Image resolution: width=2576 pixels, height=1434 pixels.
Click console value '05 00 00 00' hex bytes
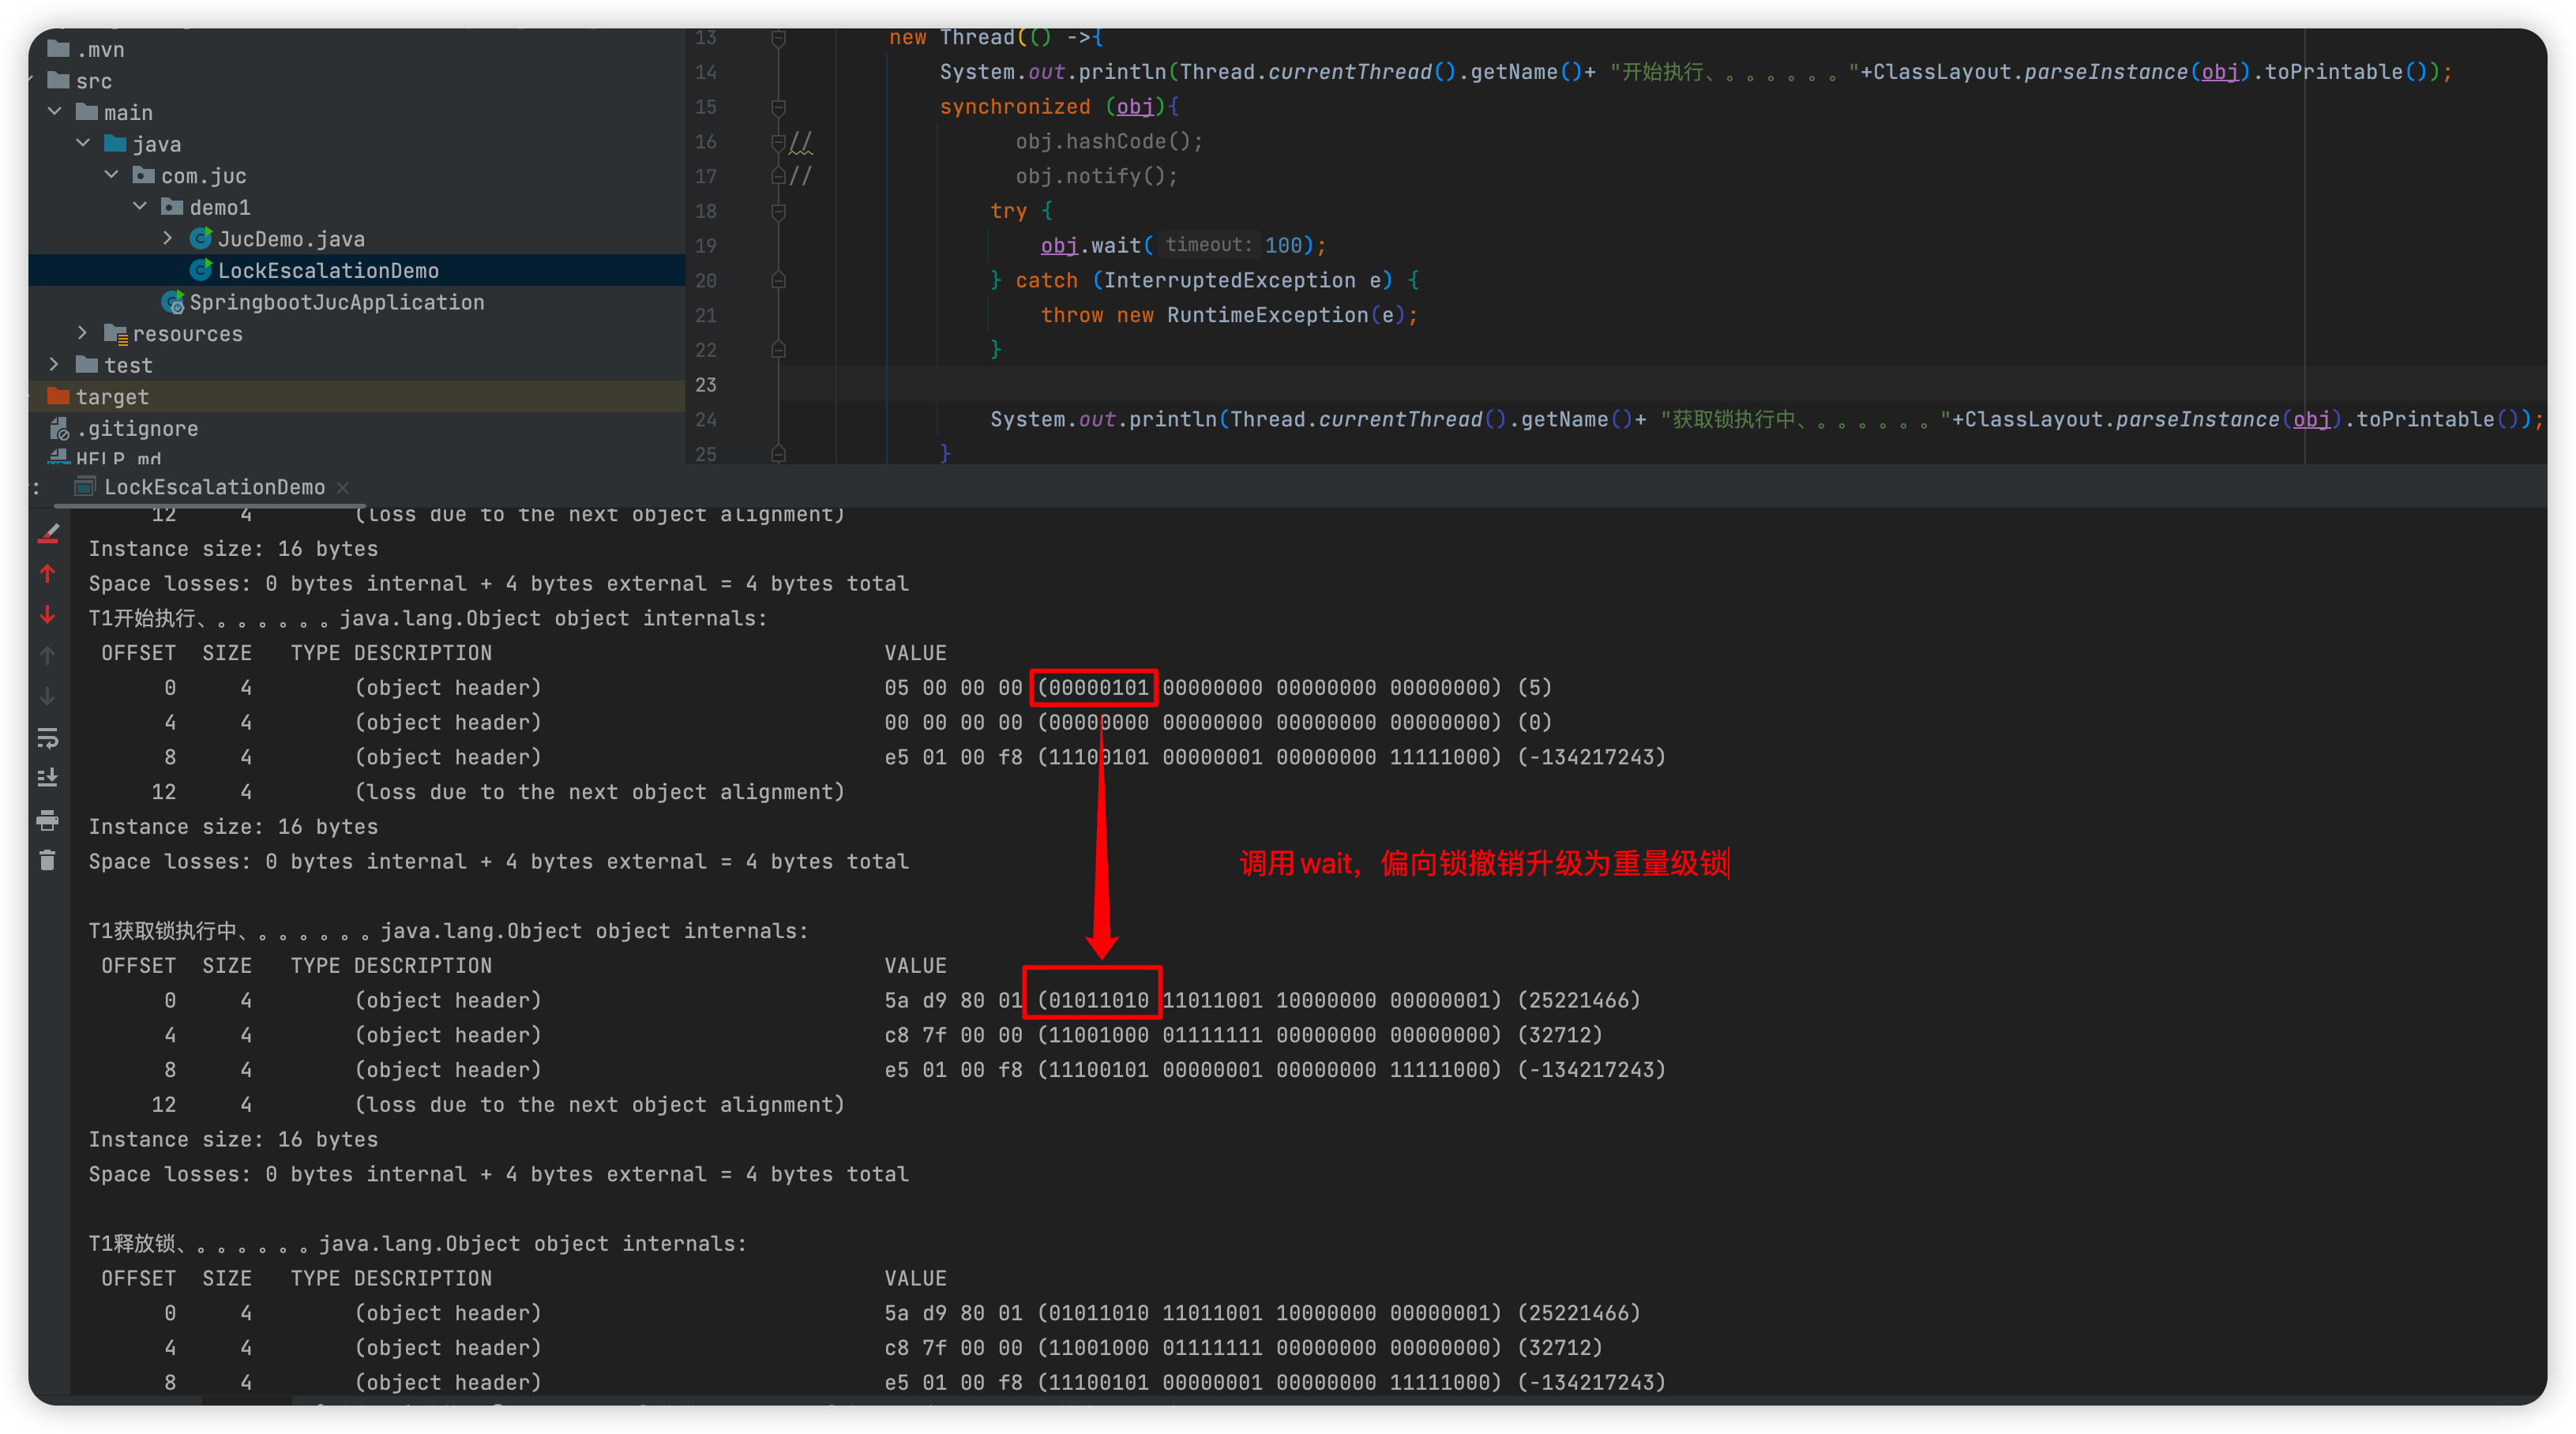(953, 688)
